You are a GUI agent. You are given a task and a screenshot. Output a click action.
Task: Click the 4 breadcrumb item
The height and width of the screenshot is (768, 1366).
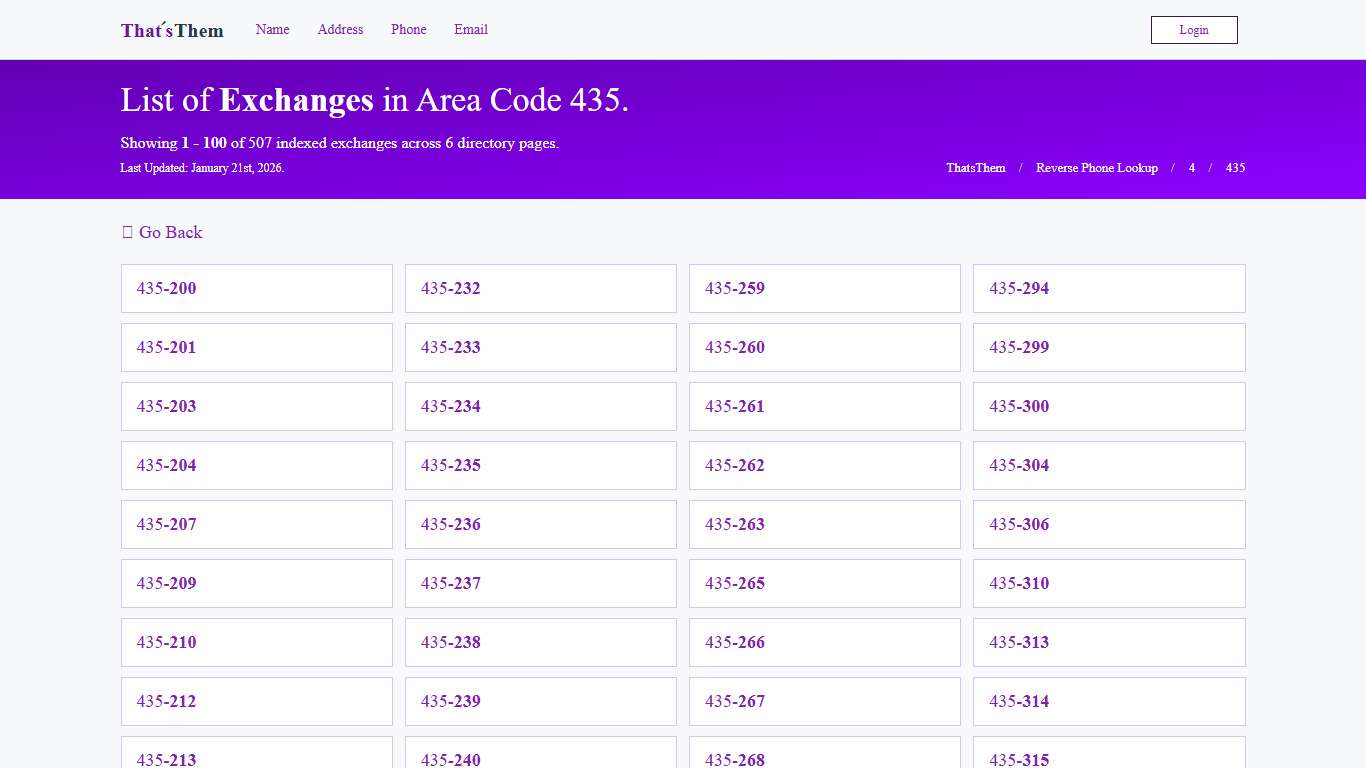tap(1191, 168)
